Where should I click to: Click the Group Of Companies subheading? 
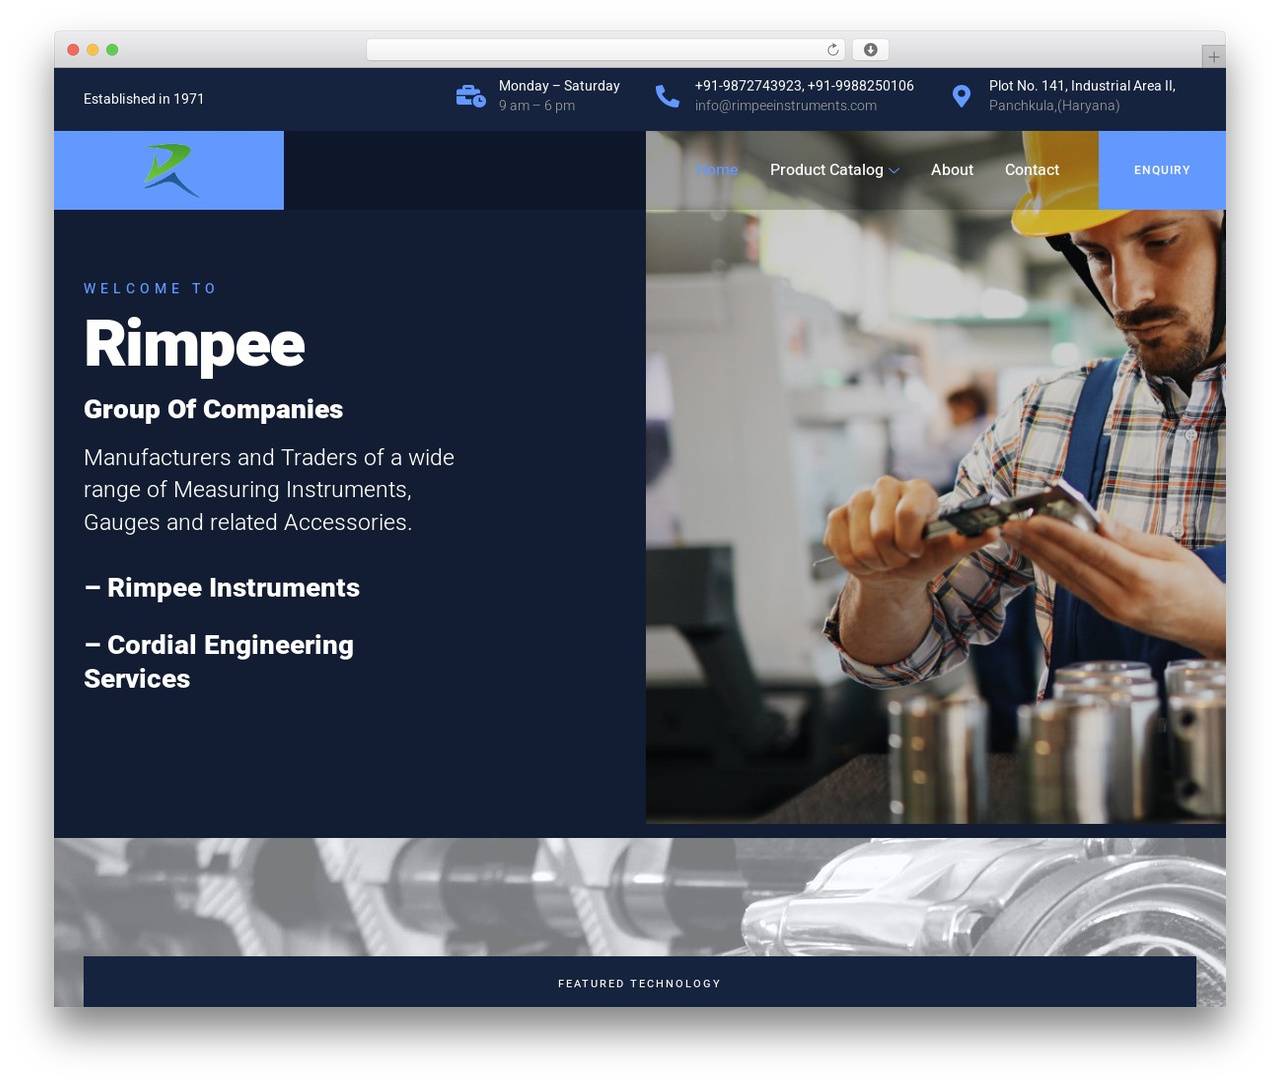click(x=213, y=410)
